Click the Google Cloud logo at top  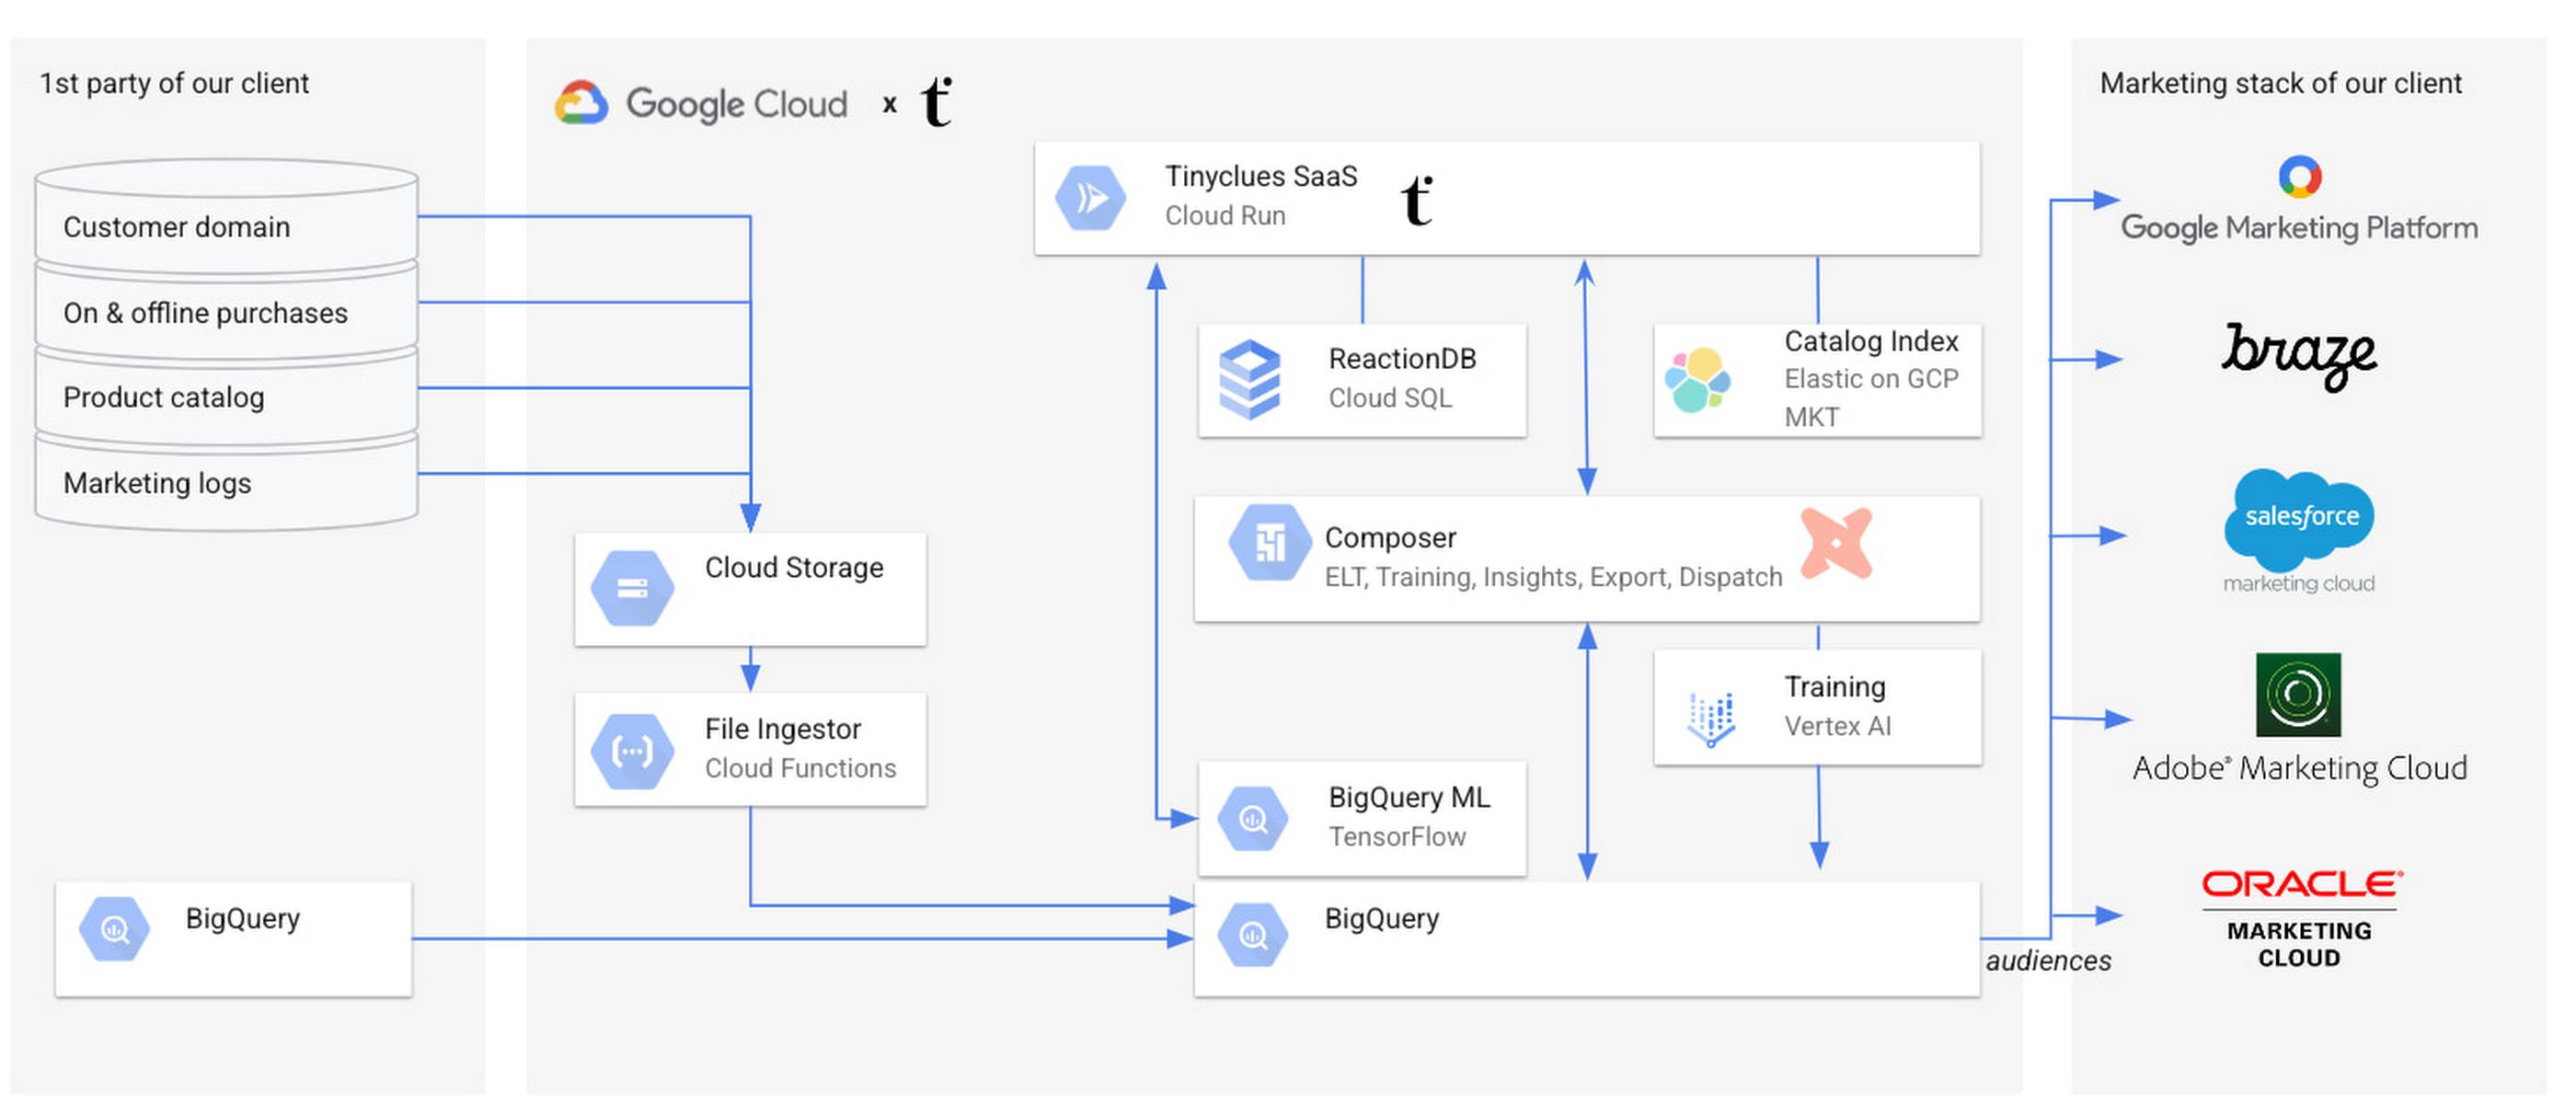(702, 103)
